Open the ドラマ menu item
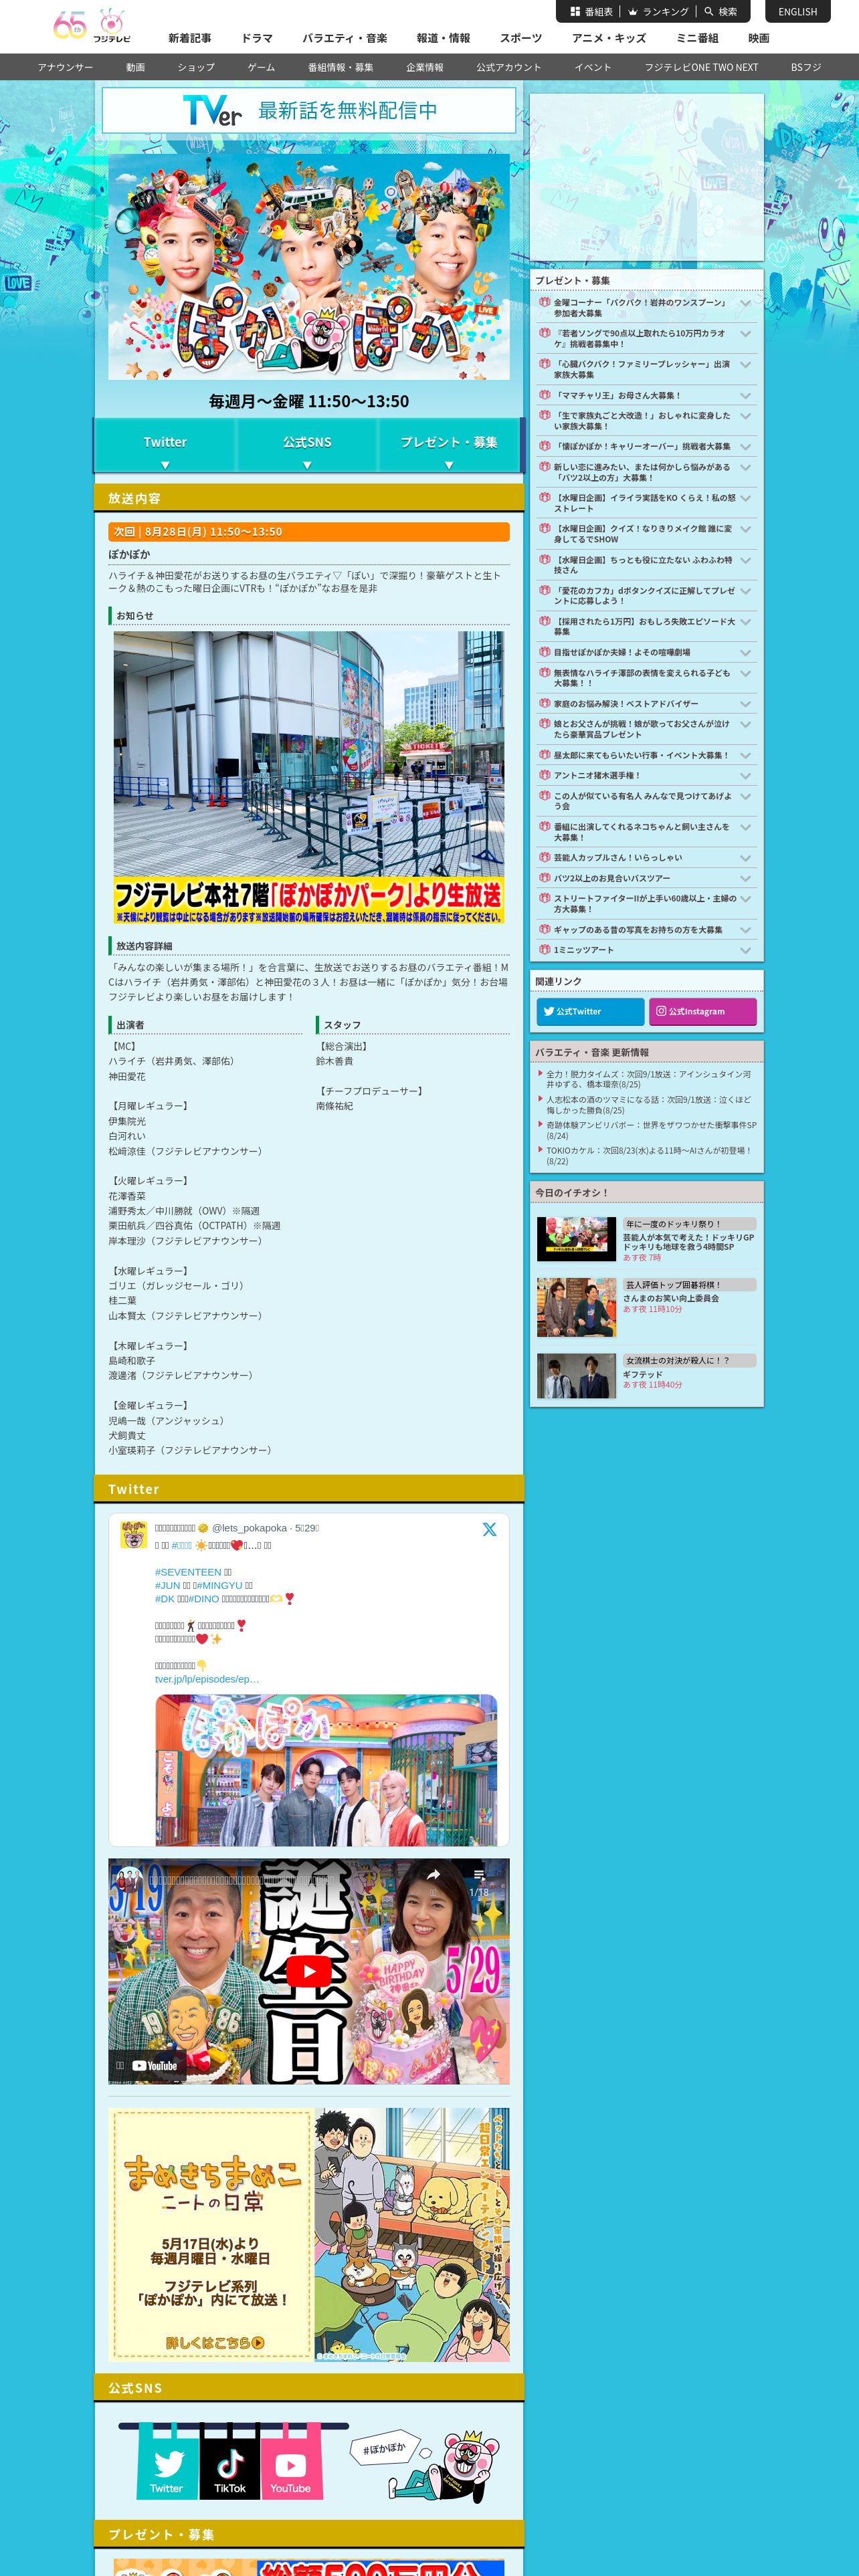859x2576 pixels. pos(256,38)
